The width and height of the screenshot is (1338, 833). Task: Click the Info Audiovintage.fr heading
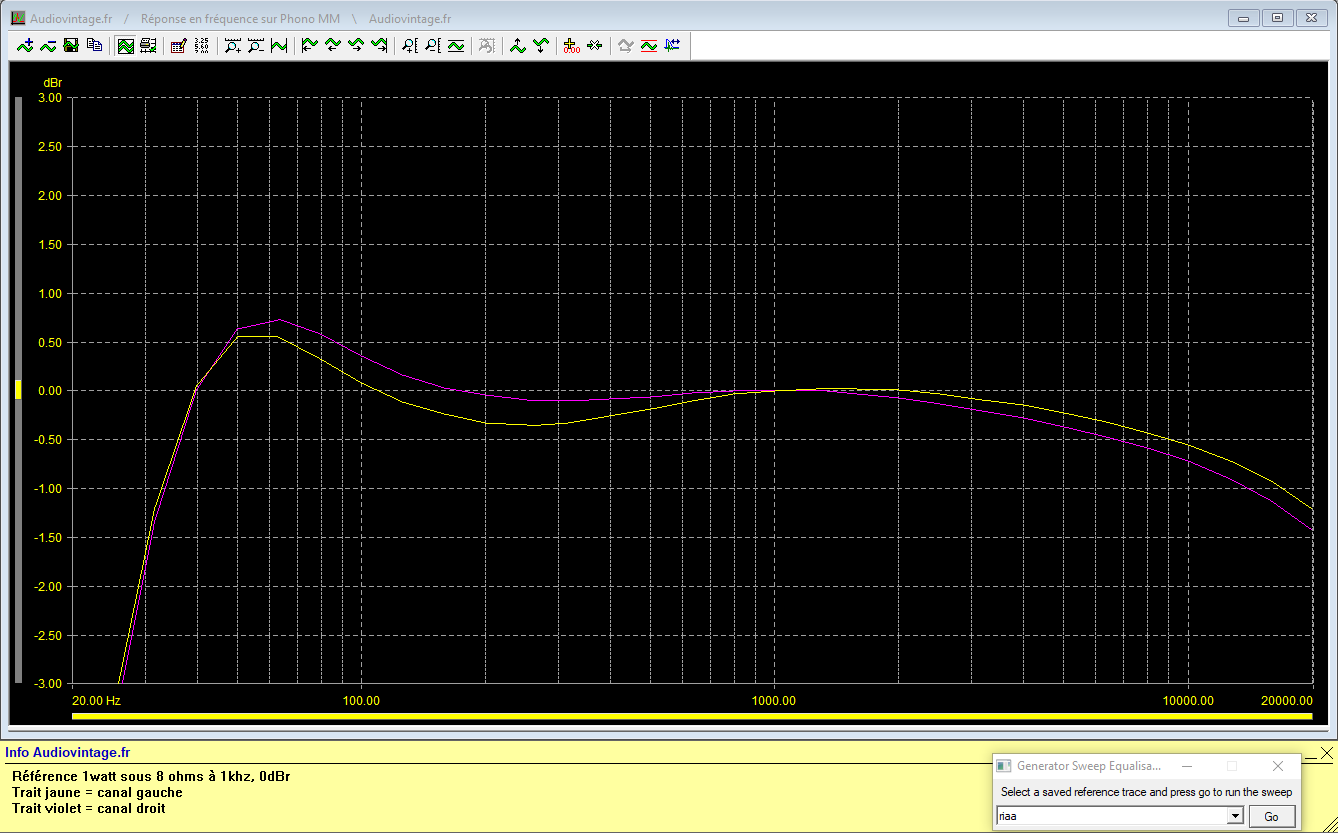click(67, 752)
